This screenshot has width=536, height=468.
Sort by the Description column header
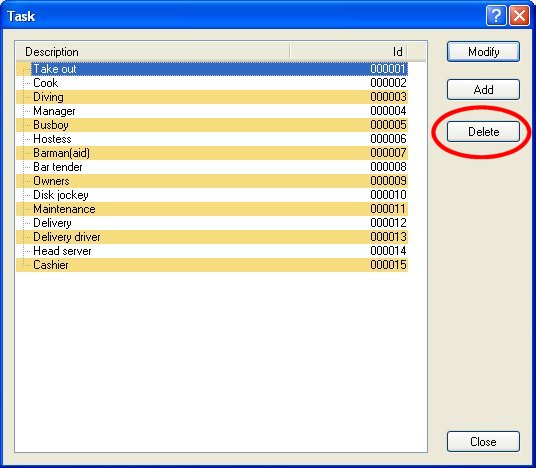(x=153, y=52)
